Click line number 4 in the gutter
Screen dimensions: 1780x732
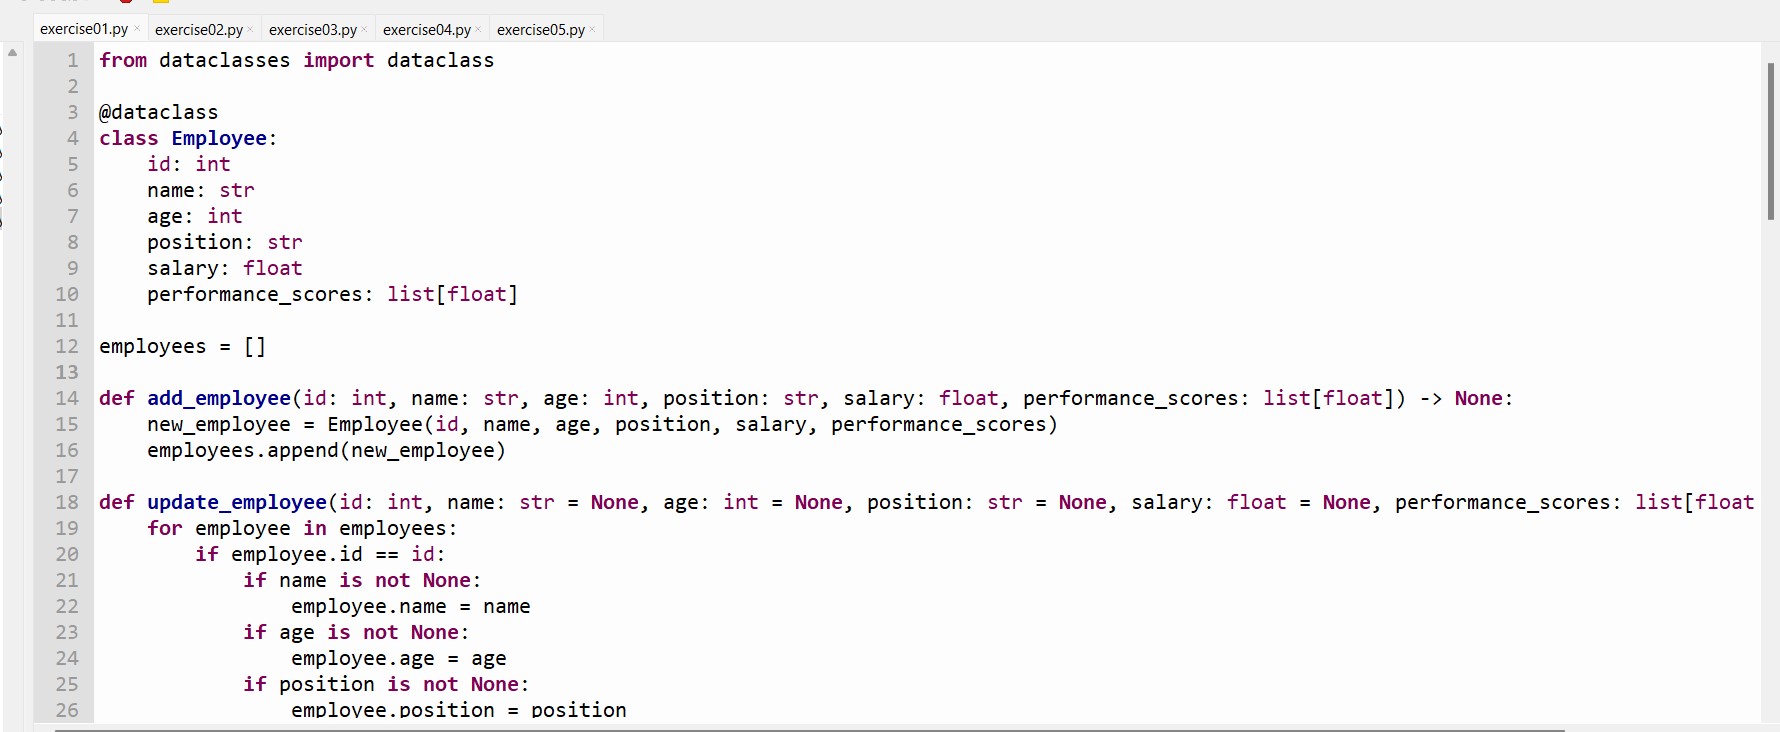coord(72,138)
